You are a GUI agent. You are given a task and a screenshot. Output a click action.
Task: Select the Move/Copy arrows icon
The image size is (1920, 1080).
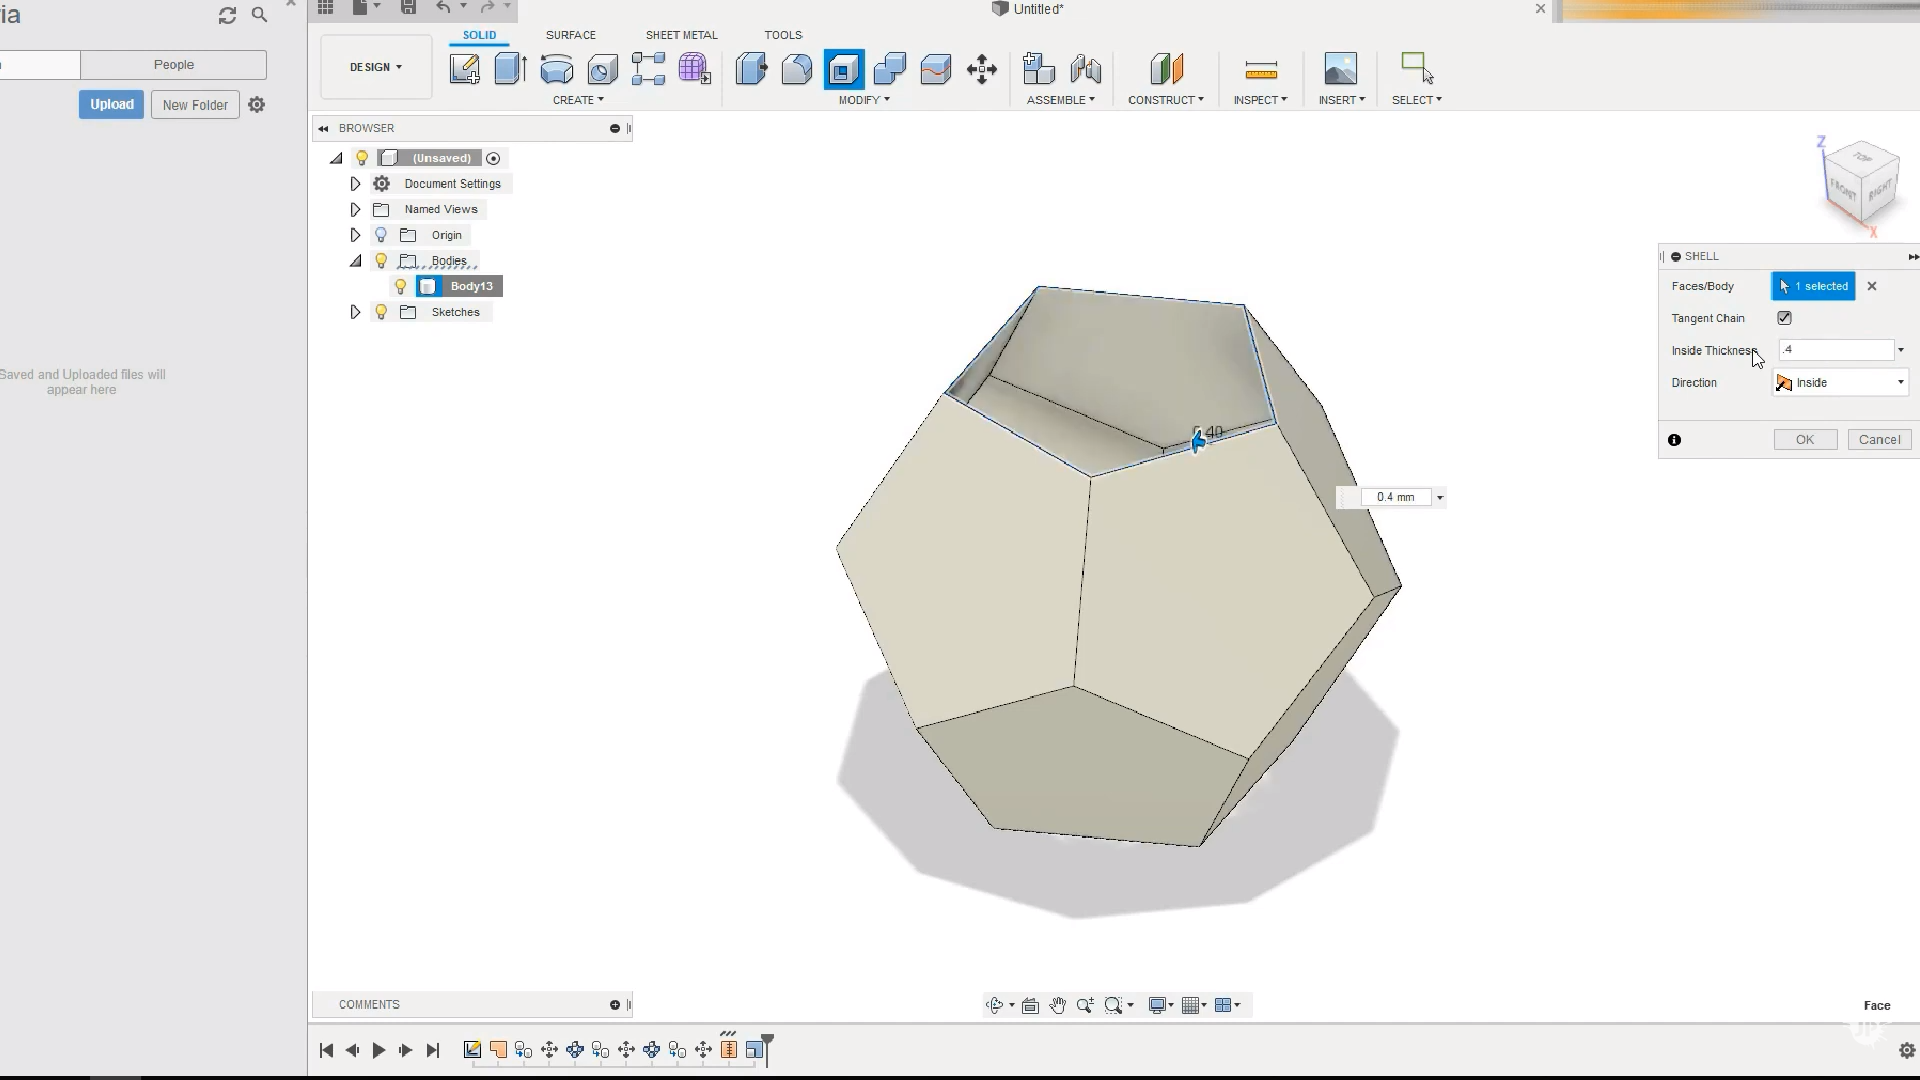981,69
